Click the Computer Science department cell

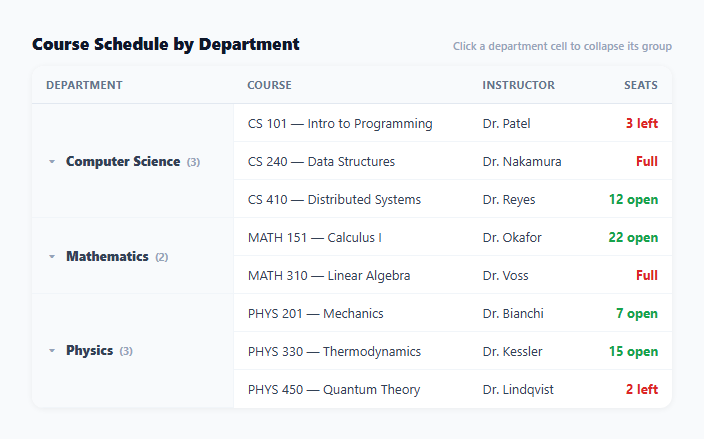133,161
